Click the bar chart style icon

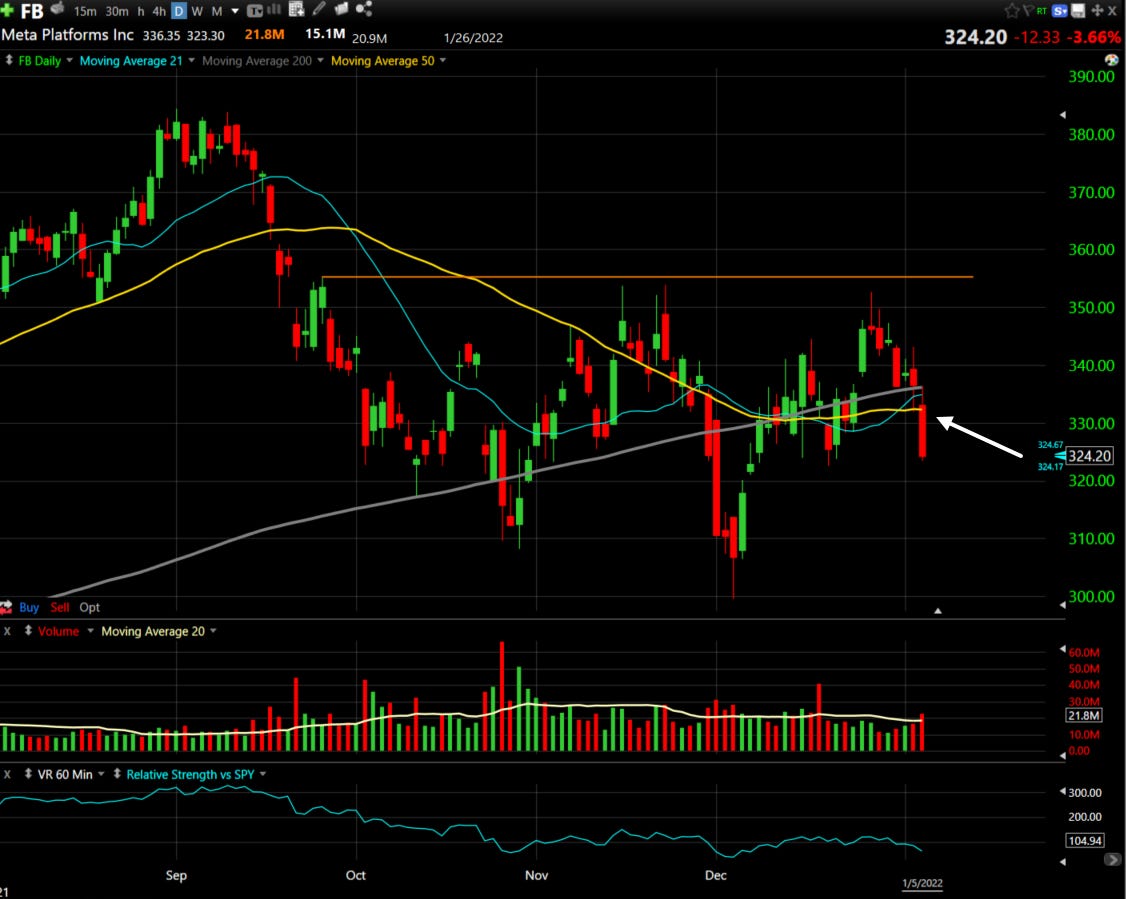(274, 10)
